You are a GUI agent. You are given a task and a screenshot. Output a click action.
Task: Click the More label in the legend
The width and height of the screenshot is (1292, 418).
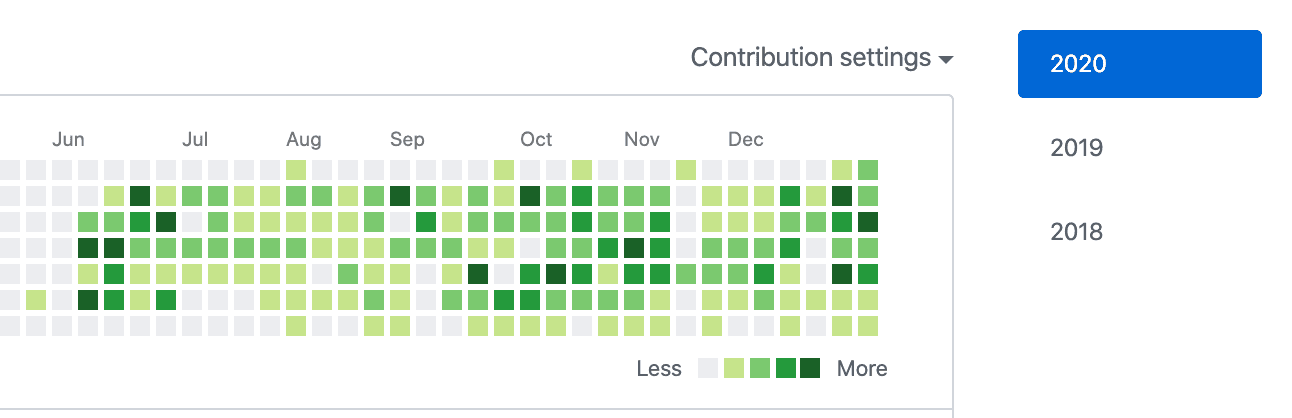click(x=862, y=368)
